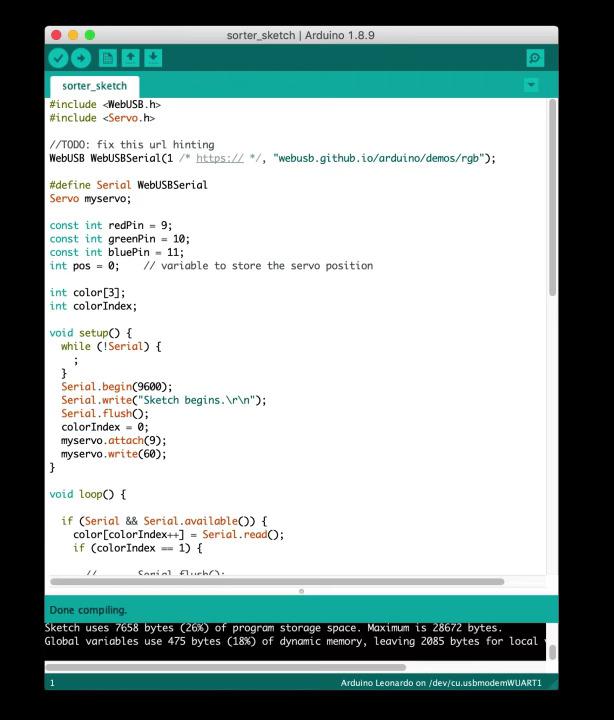
Task: Click the 'void setup() {' line
Action: [90, 333]
